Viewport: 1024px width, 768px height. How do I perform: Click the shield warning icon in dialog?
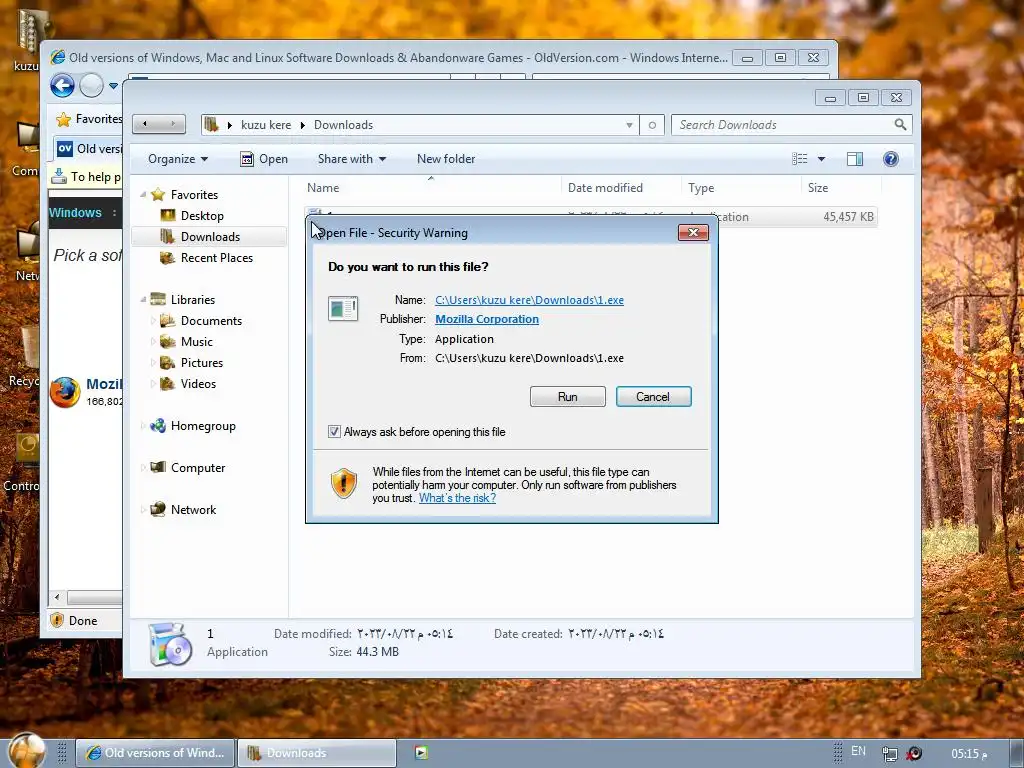point(344,483)
